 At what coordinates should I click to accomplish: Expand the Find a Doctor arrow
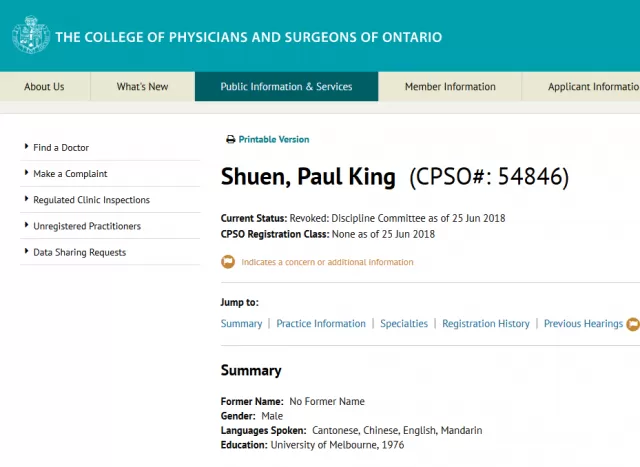pyautogui.click(x=27, y=146)
